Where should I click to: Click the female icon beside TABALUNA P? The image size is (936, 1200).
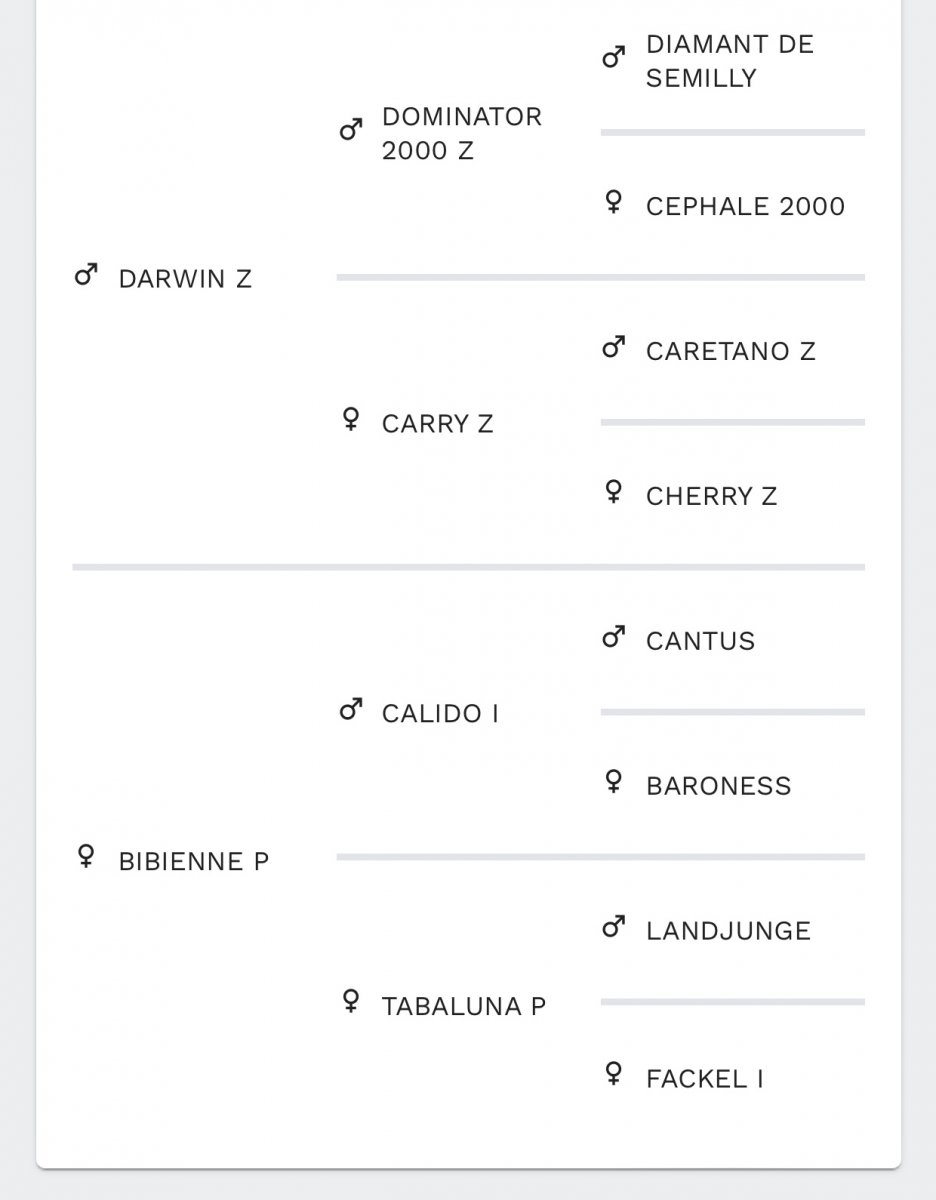click(x=350, y=1001)
